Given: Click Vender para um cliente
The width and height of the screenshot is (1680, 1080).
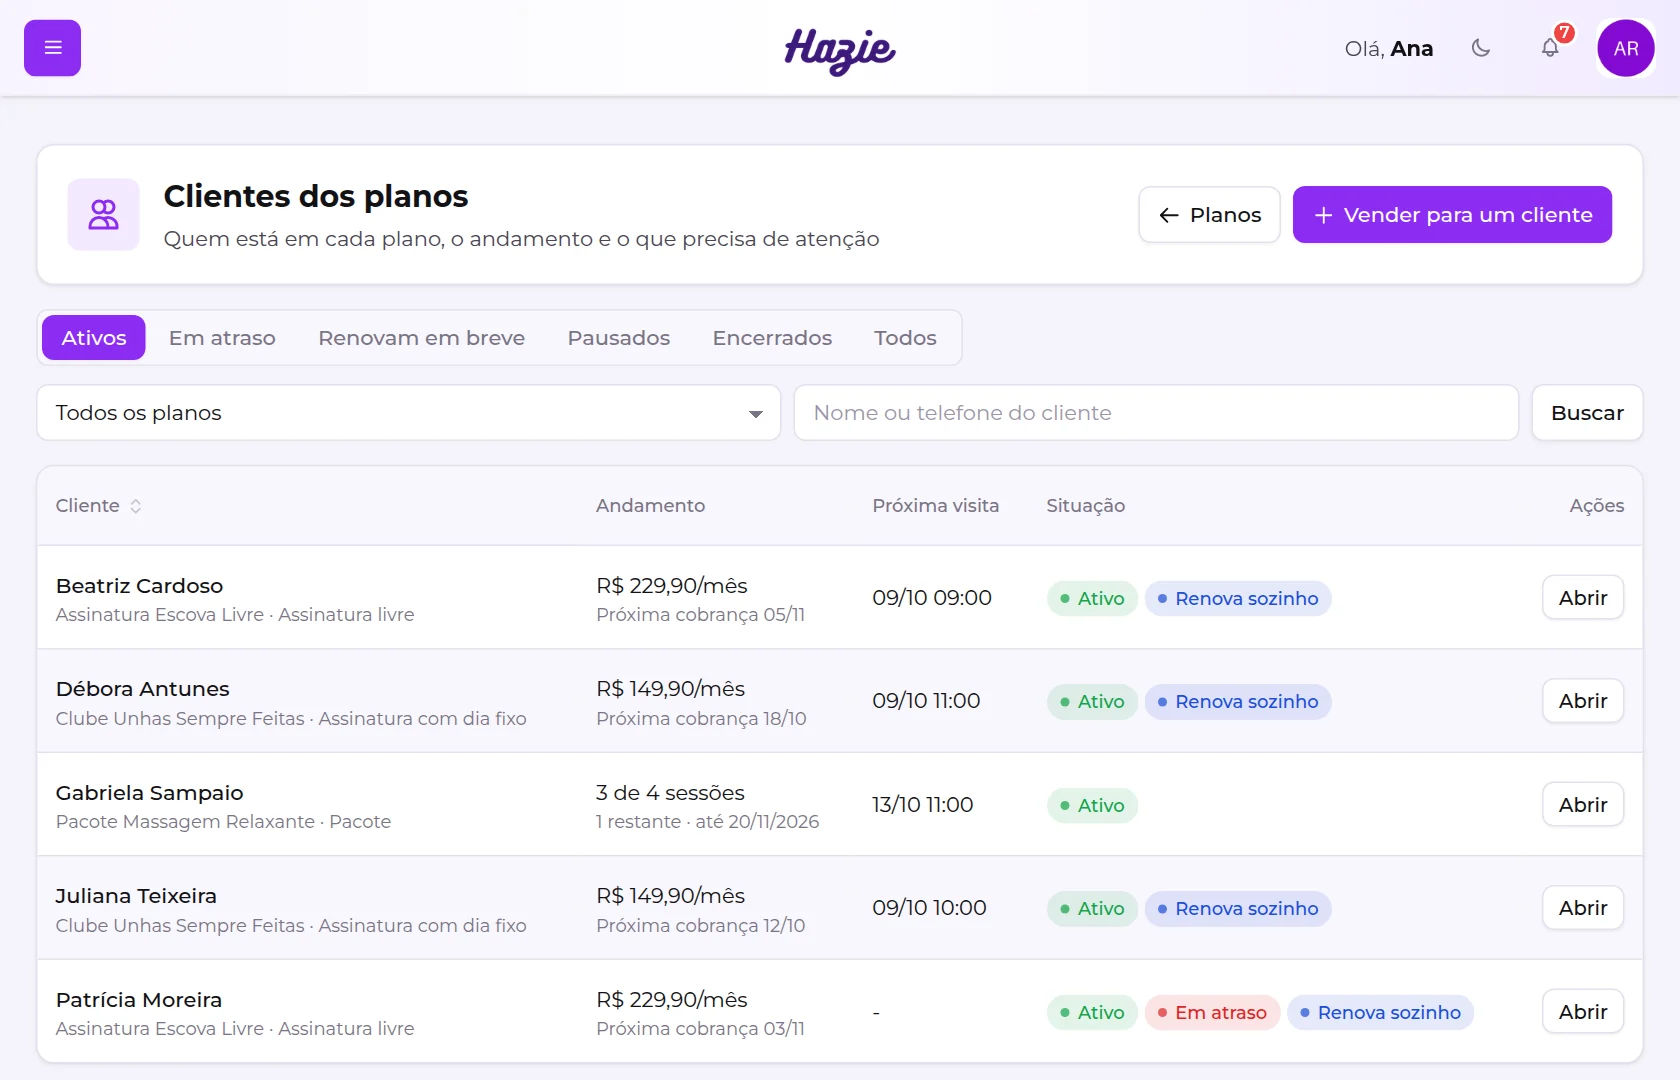Looking at the screenshot, I should (x=1452, y=215).
